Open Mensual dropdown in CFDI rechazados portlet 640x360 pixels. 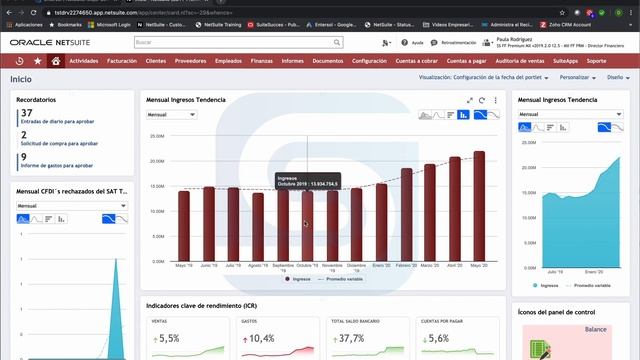pyautogui.click(x=72, y=206)
